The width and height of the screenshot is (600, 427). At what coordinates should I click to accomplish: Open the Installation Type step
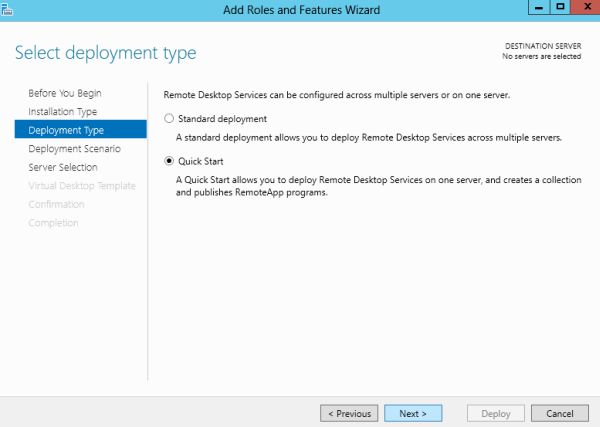tap(63, 111)
